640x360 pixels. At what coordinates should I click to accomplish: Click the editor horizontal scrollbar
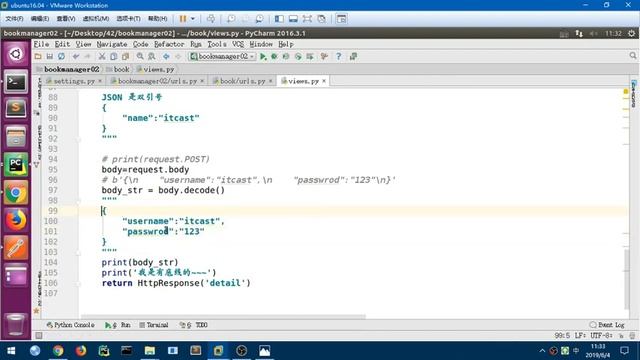[x=223, y=316]
